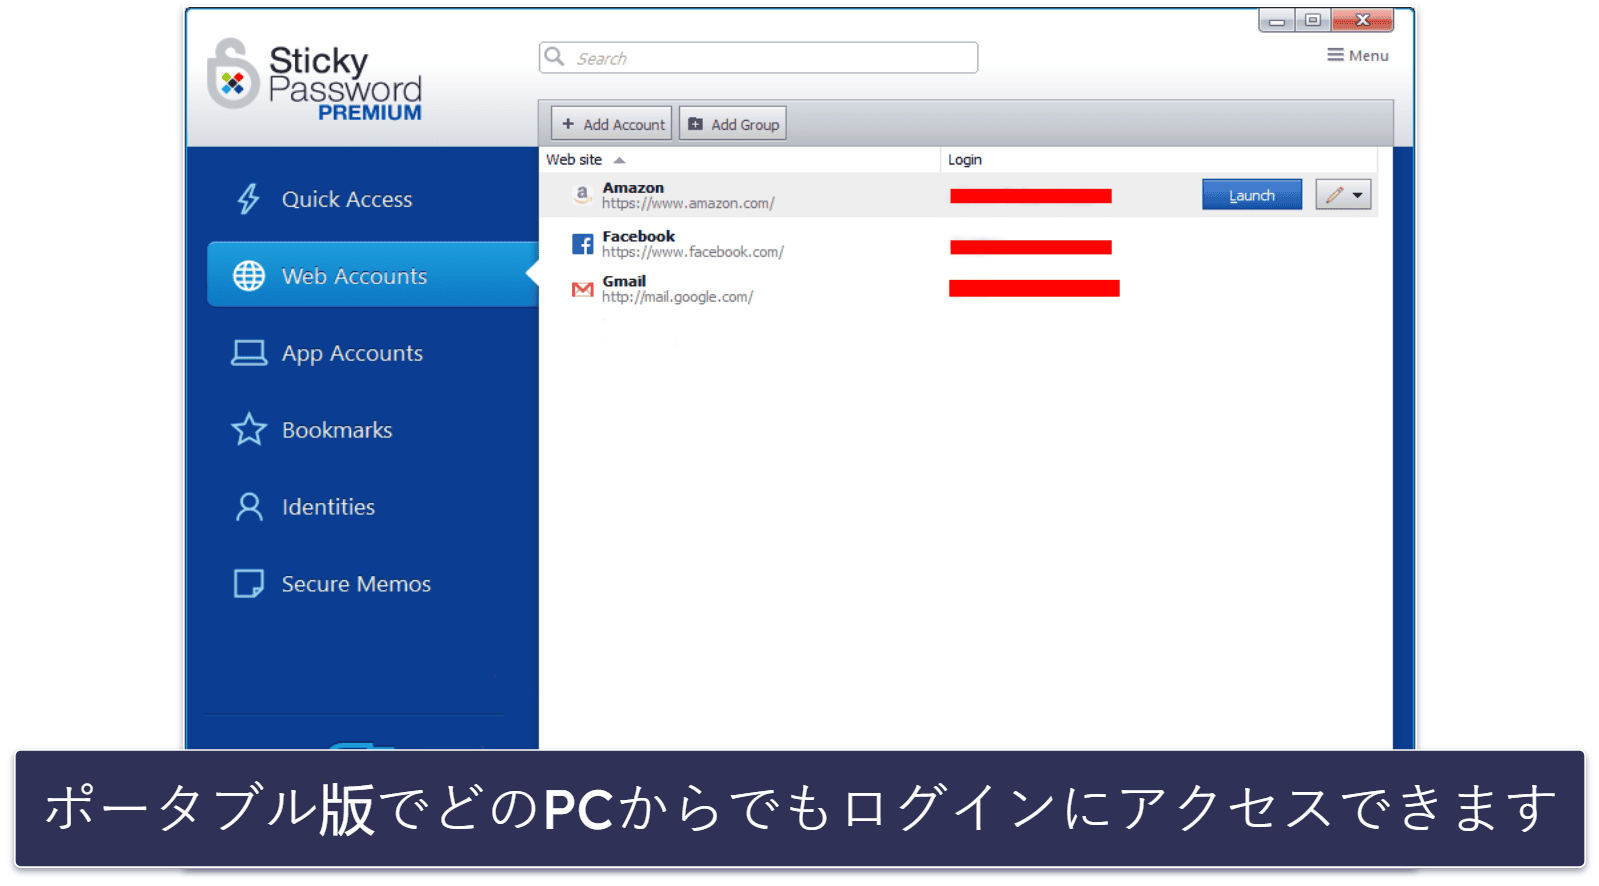Launch the Amazon account
Image resolution: width=1599 pixels, height=886 pixels.
[1252, 195]
